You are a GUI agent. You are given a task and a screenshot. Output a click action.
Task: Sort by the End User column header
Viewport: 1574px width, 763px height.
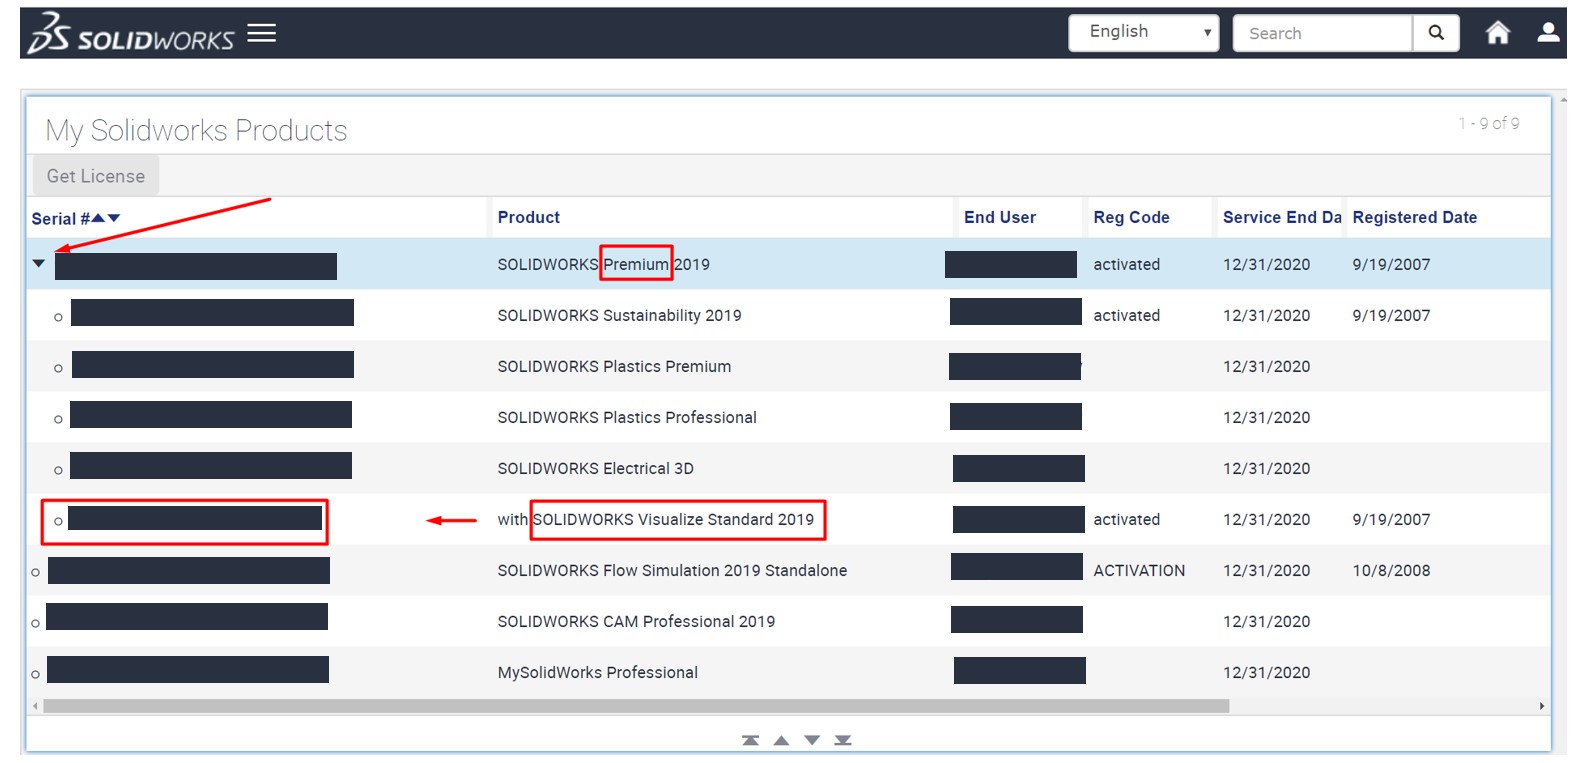(999, 217)
